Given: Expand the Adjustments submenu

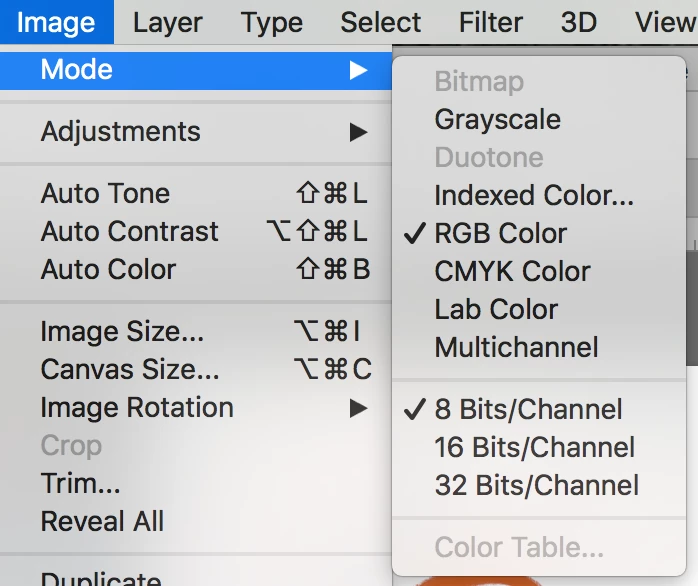Looking at the screenshot, I should 120,132.
